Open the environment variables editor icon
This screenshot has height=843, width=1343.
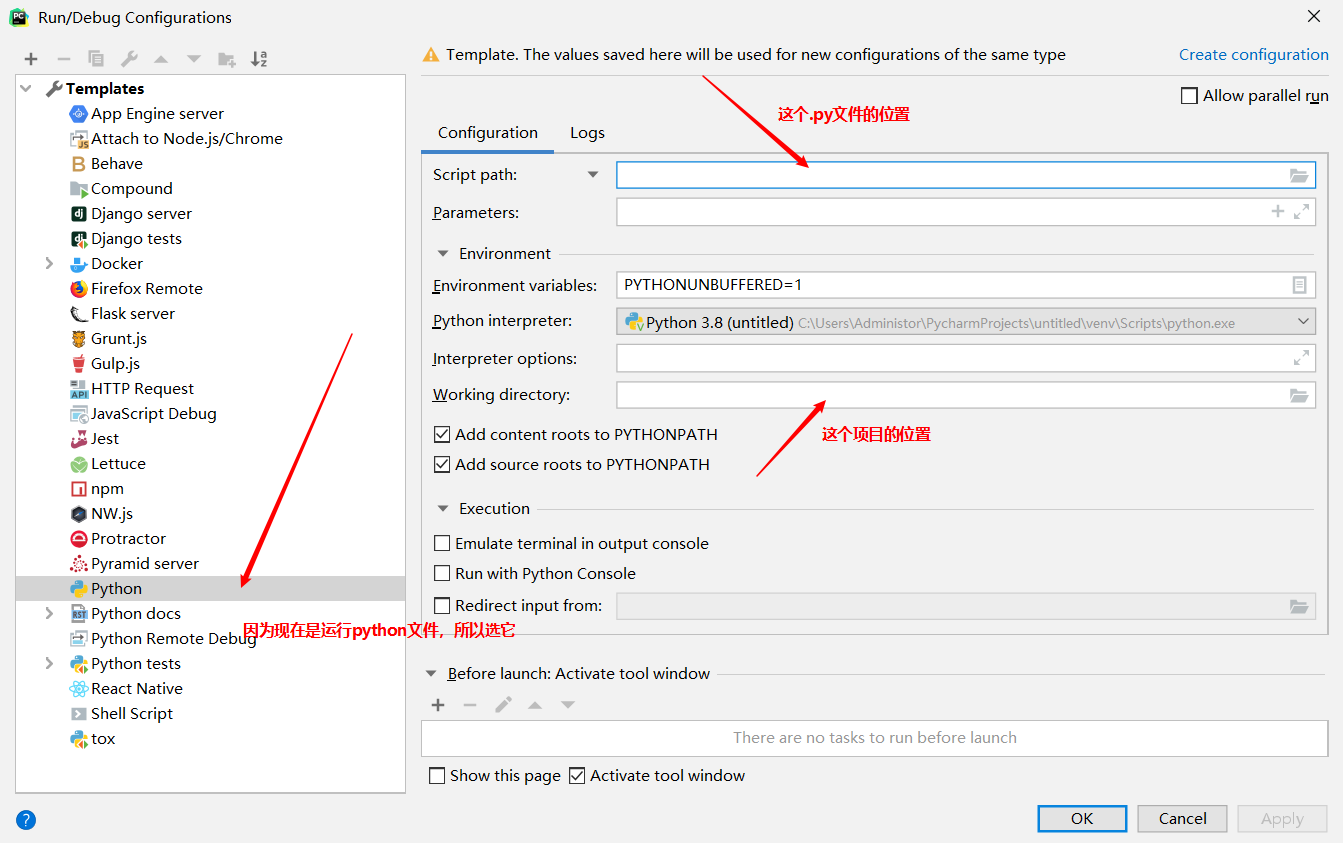(1299, 285)
